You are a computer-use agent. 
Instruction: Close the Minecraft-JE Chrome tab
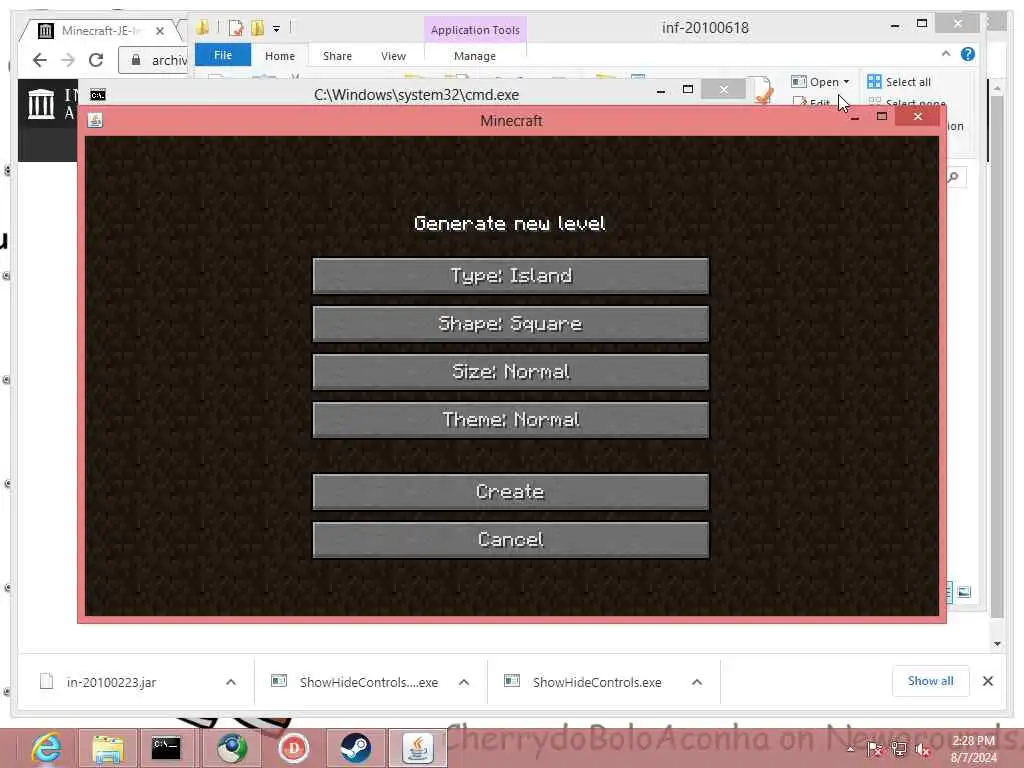click(160, 31)
